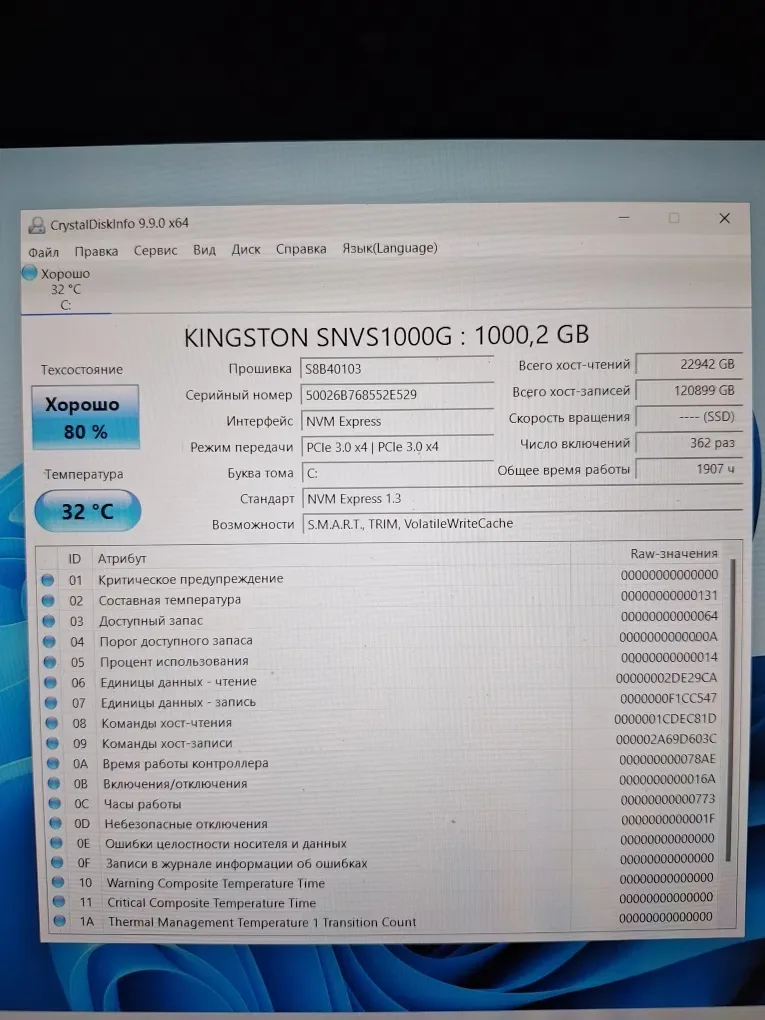Select raw value 00000002DE29CA
The height and width of the screenshot is (1020, 765).
click(x=666, y=678)
